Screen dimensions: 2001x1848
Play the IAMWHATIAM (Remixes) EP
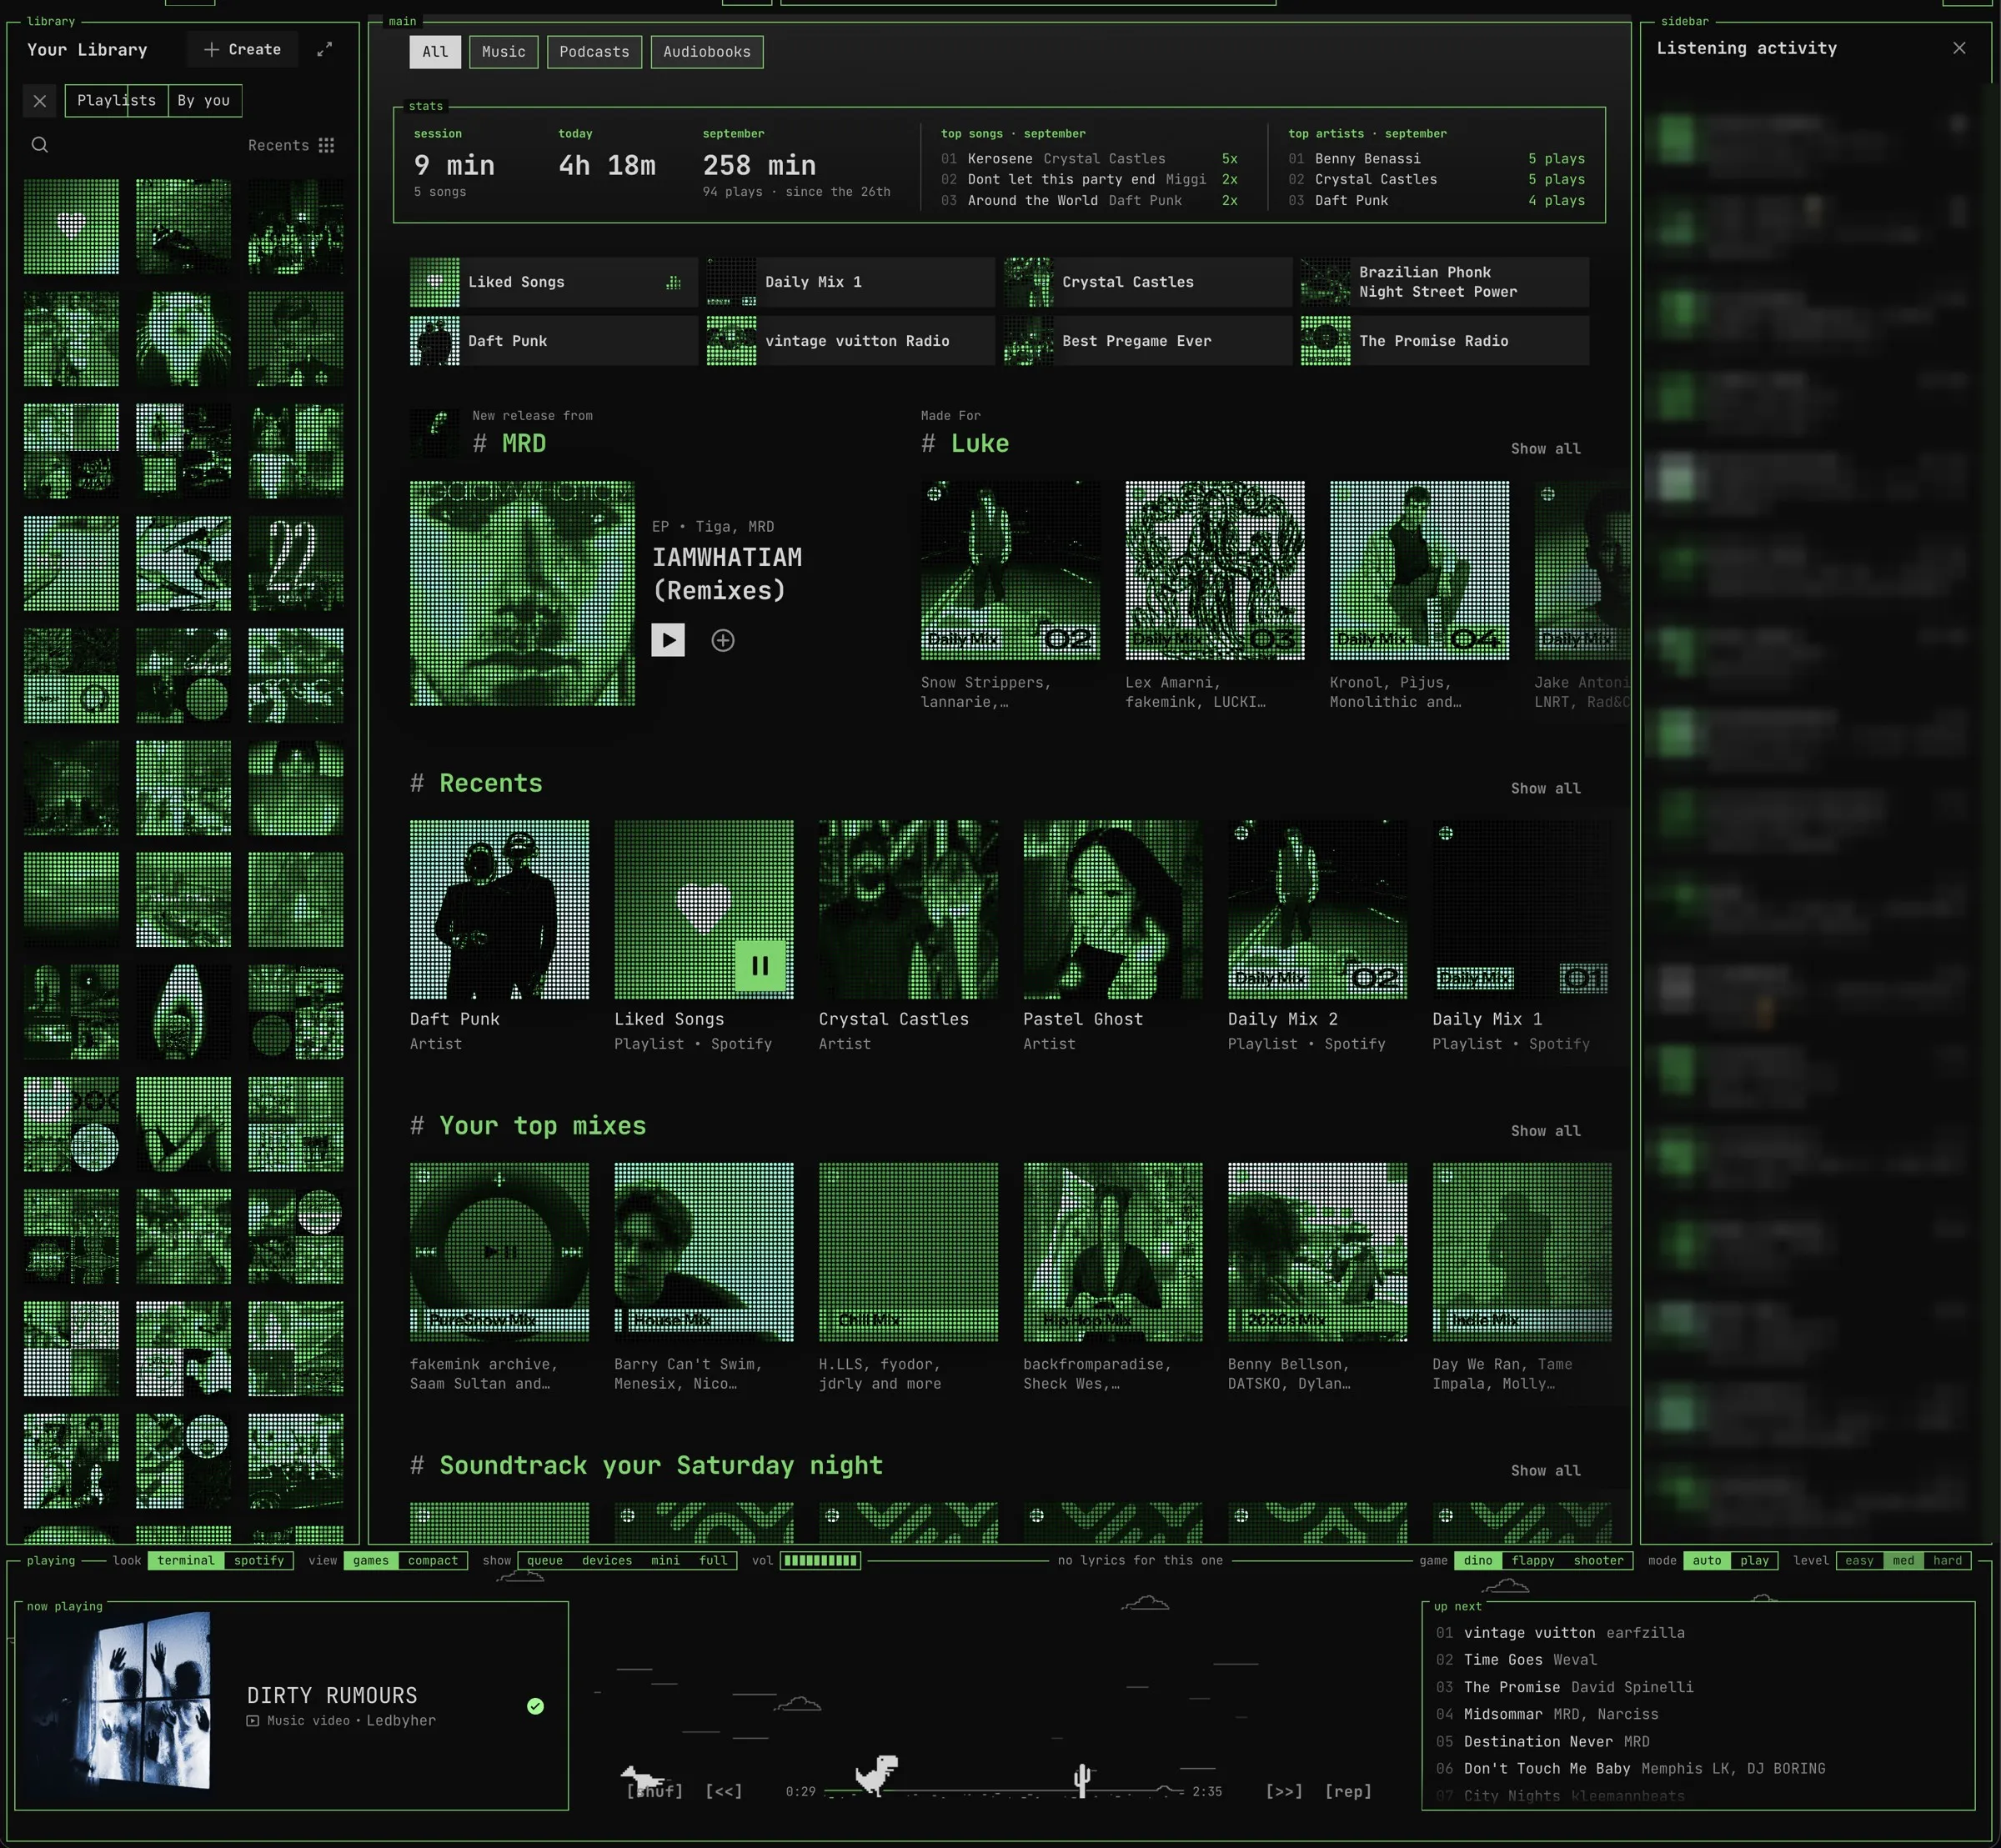(668, 640)
